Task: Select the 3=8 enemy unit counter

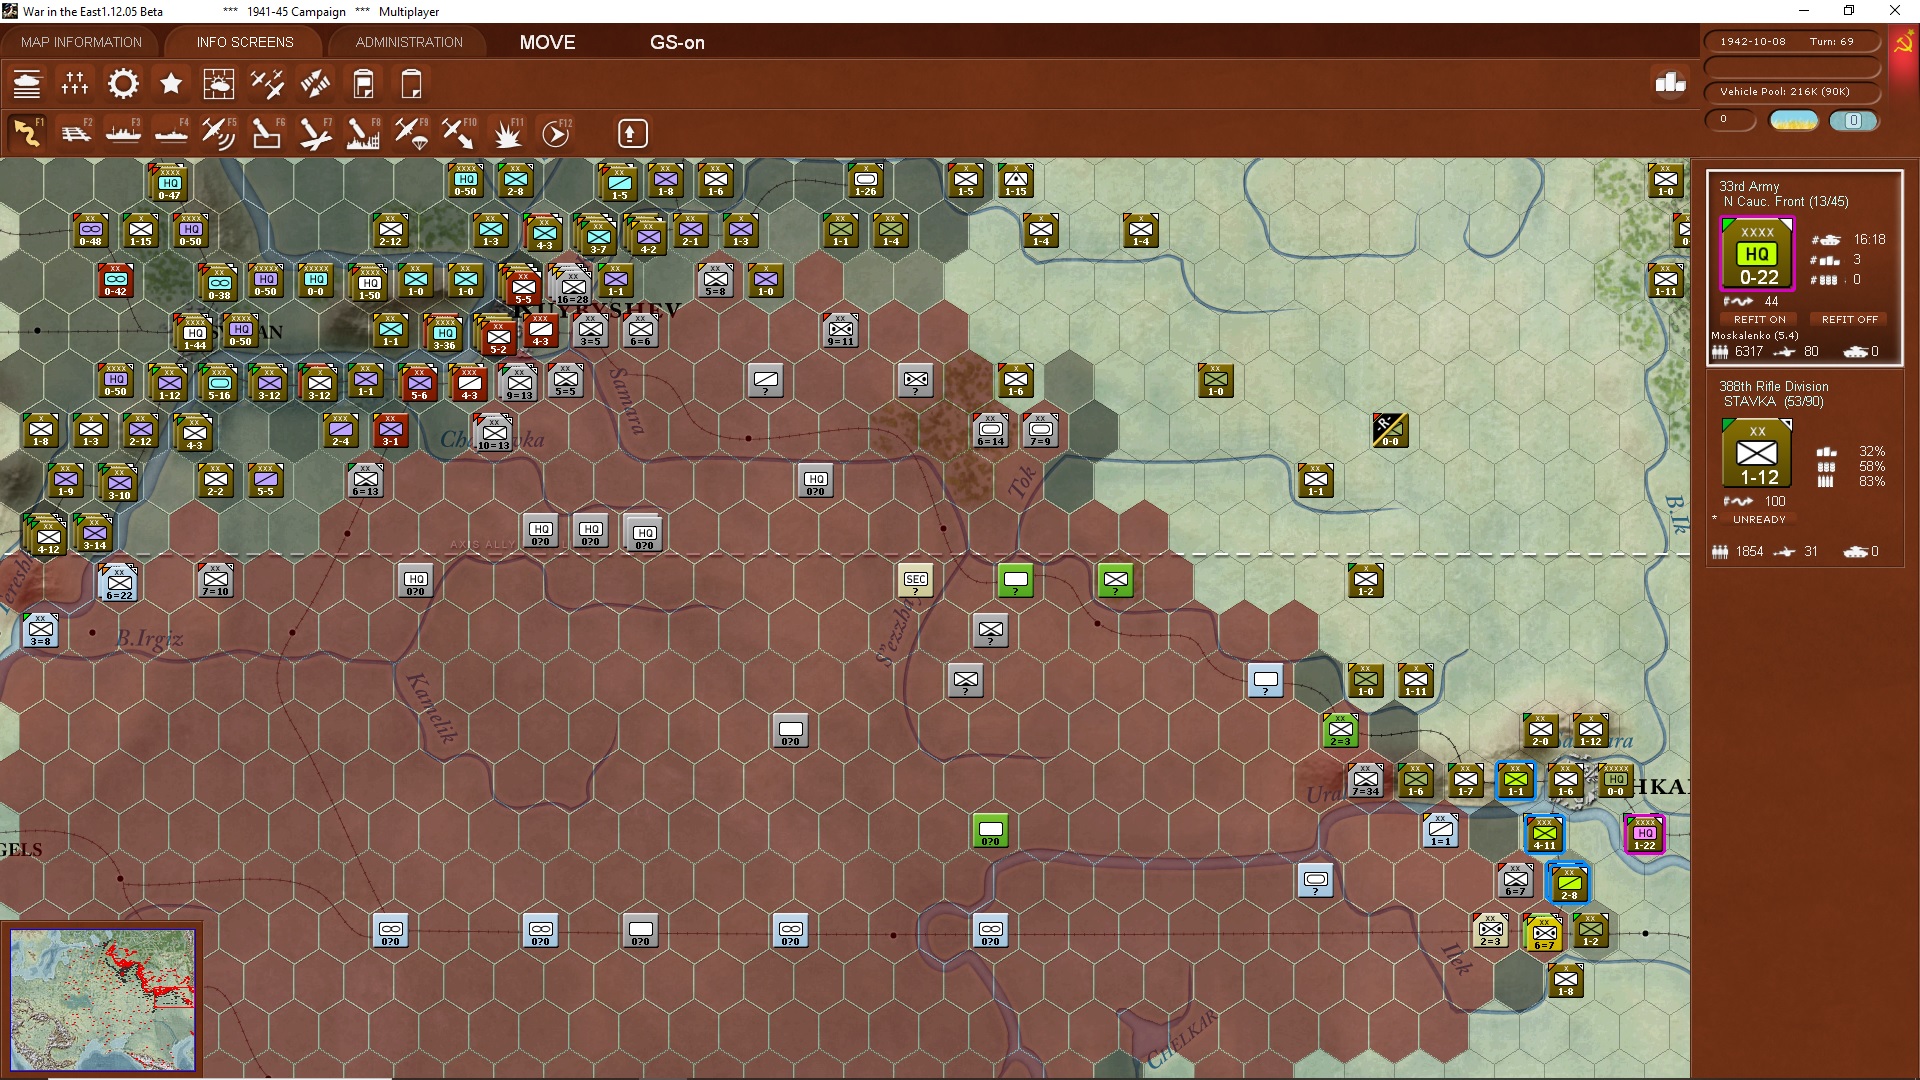Action: pos(40,630)
